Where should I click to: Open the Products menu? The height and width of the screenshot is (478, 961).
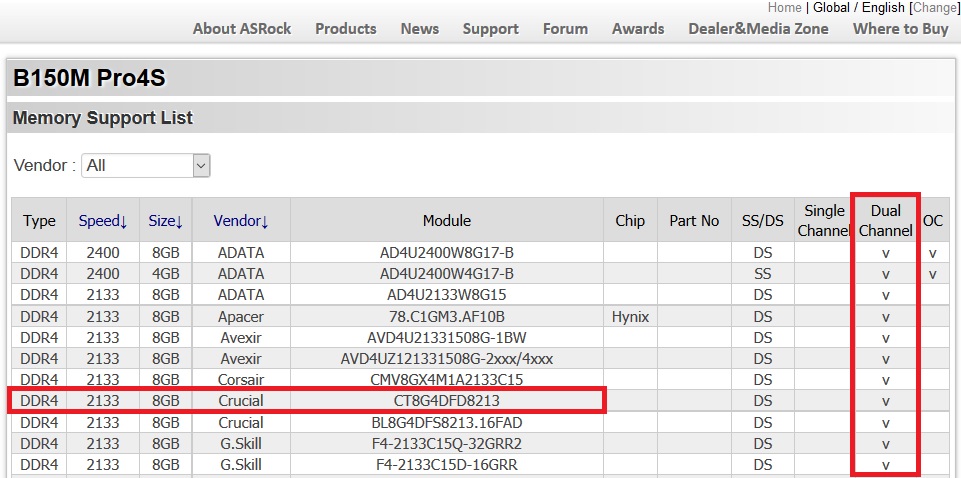point(346,29)
